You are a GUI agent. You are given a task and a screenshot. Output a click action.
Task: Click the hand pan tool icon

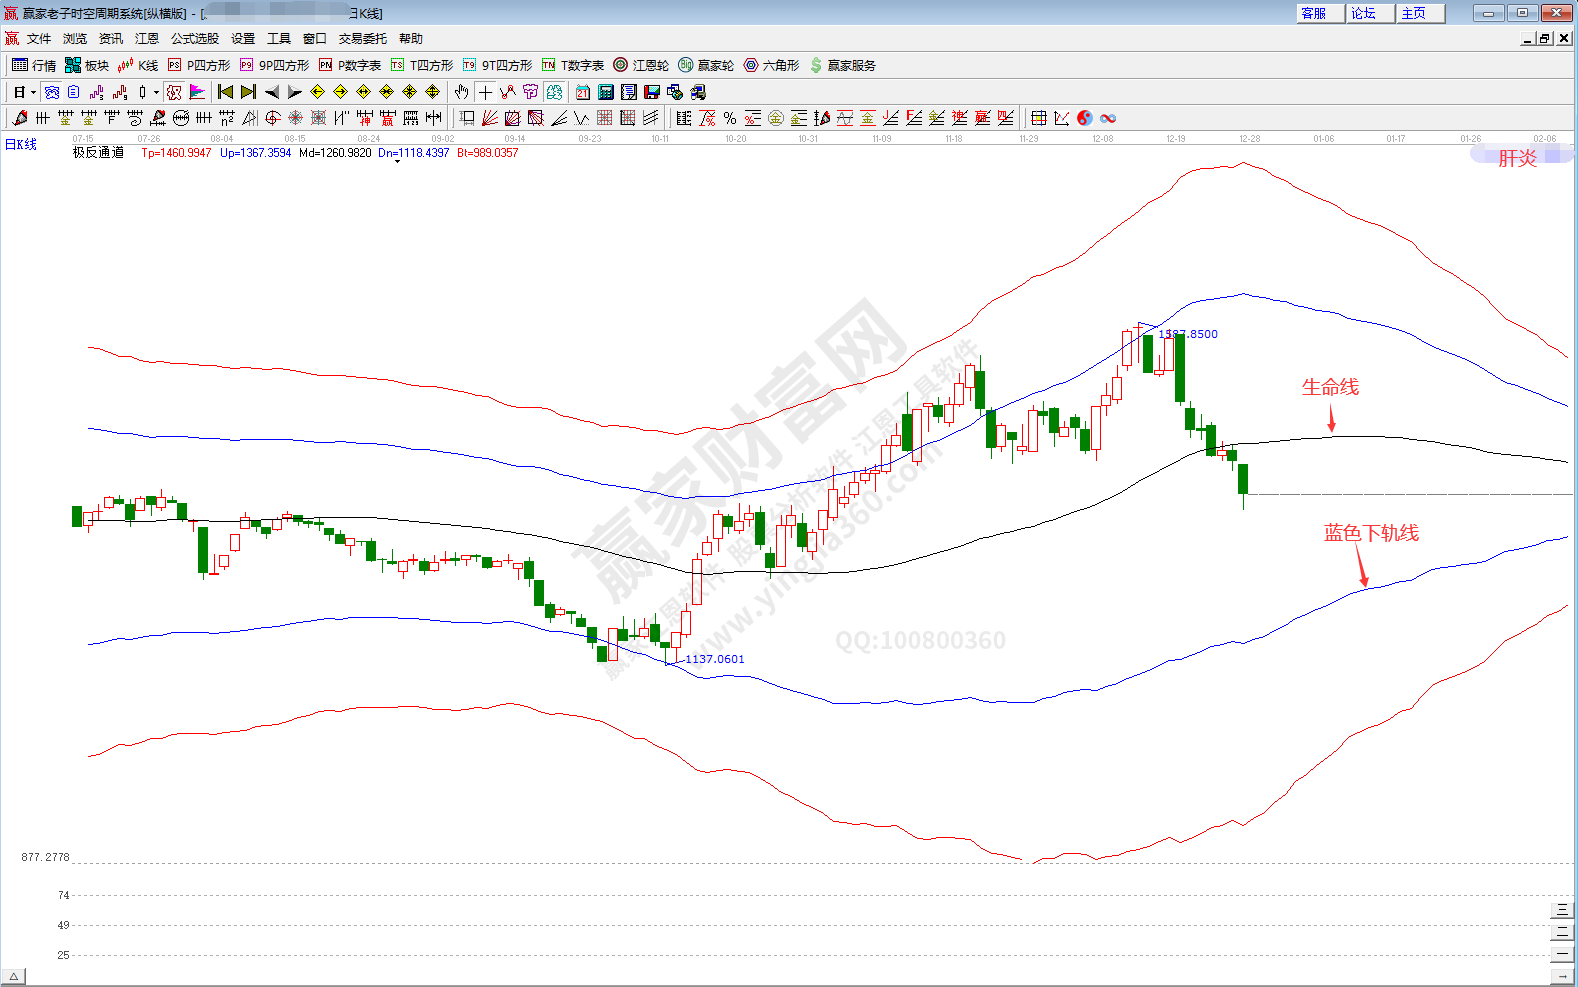point(461,92)
